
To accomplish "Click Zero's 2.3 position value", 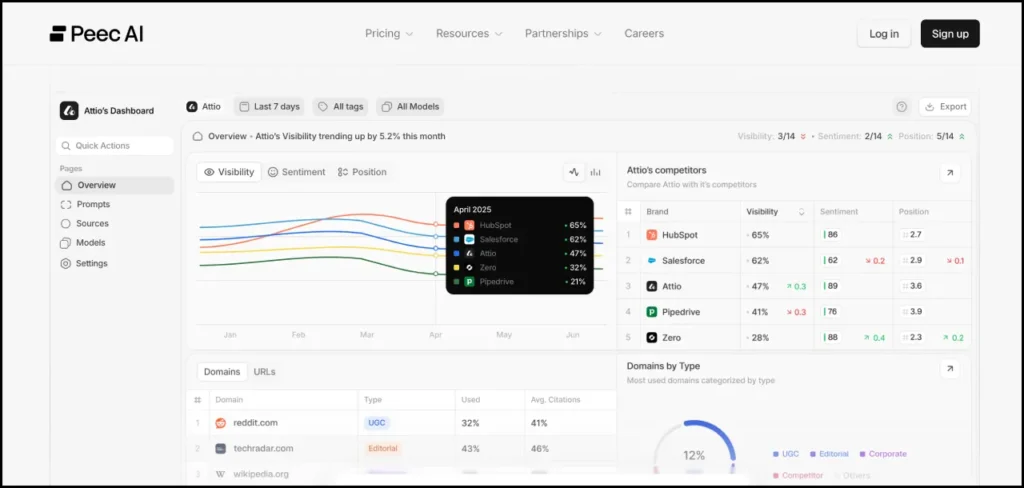I will click(914, 338).
